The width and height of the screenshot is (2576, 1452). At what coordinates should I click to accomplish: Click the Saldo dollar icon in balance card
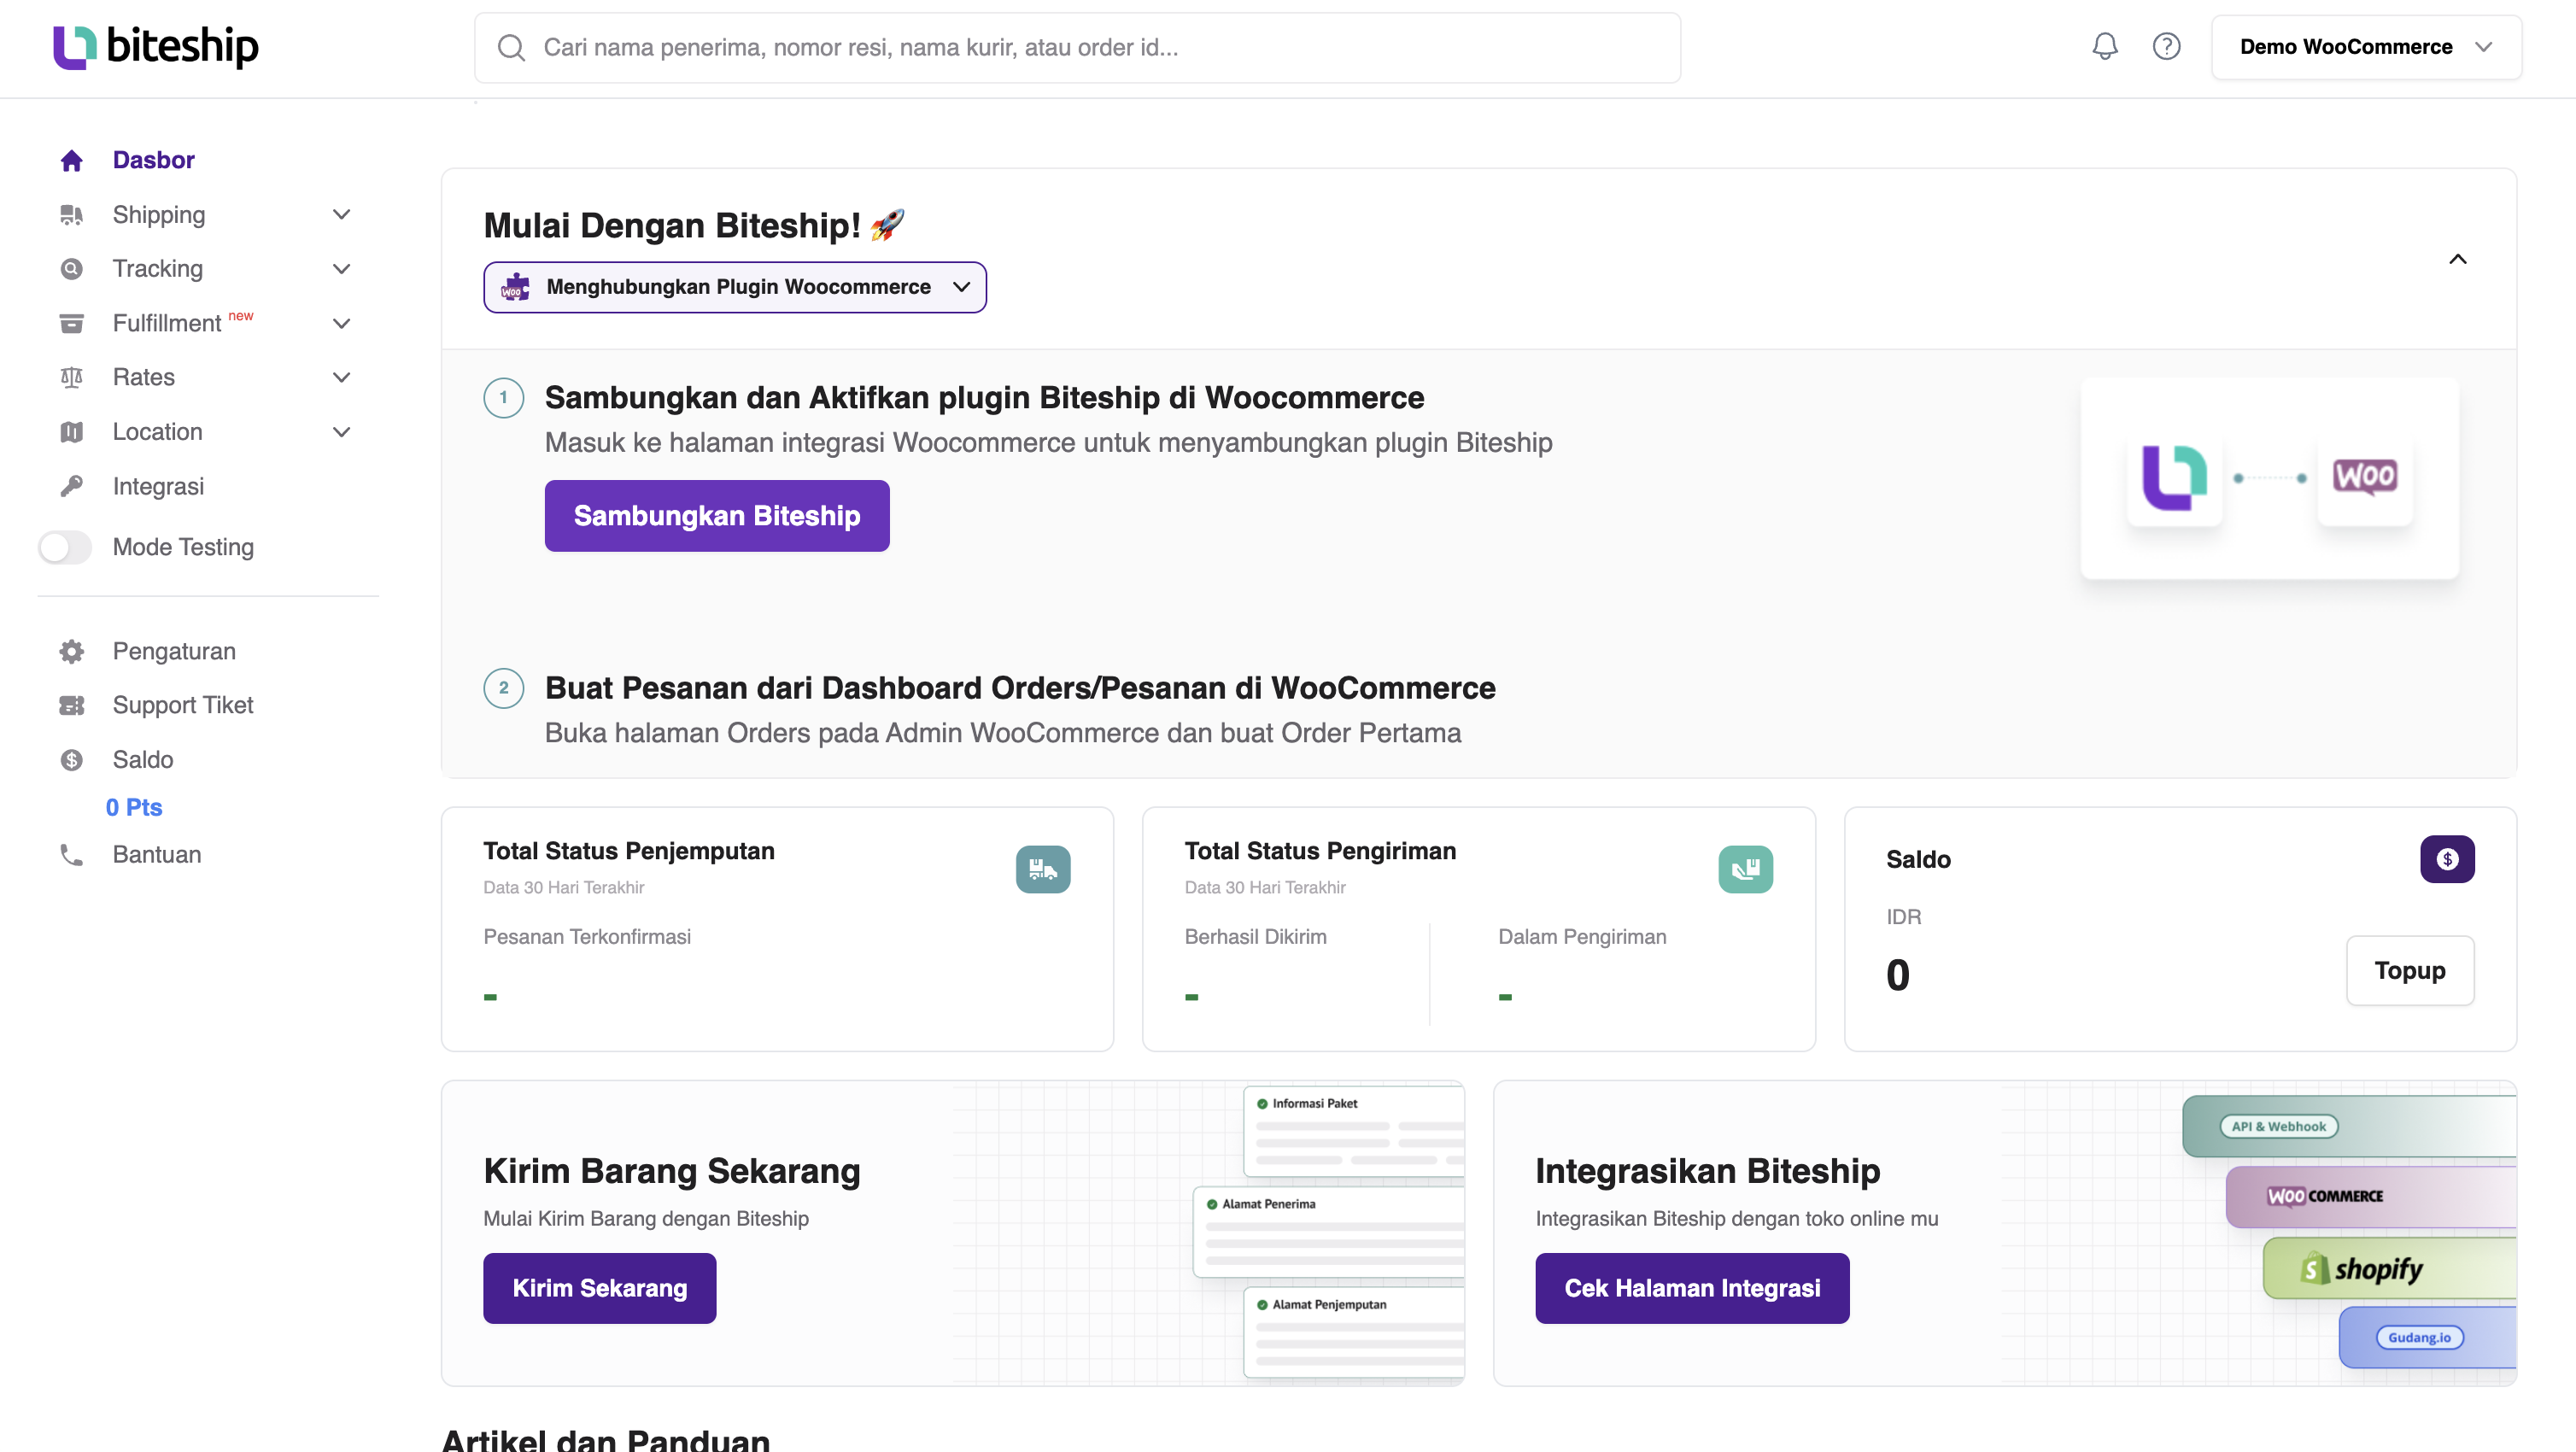[2446, 859]
